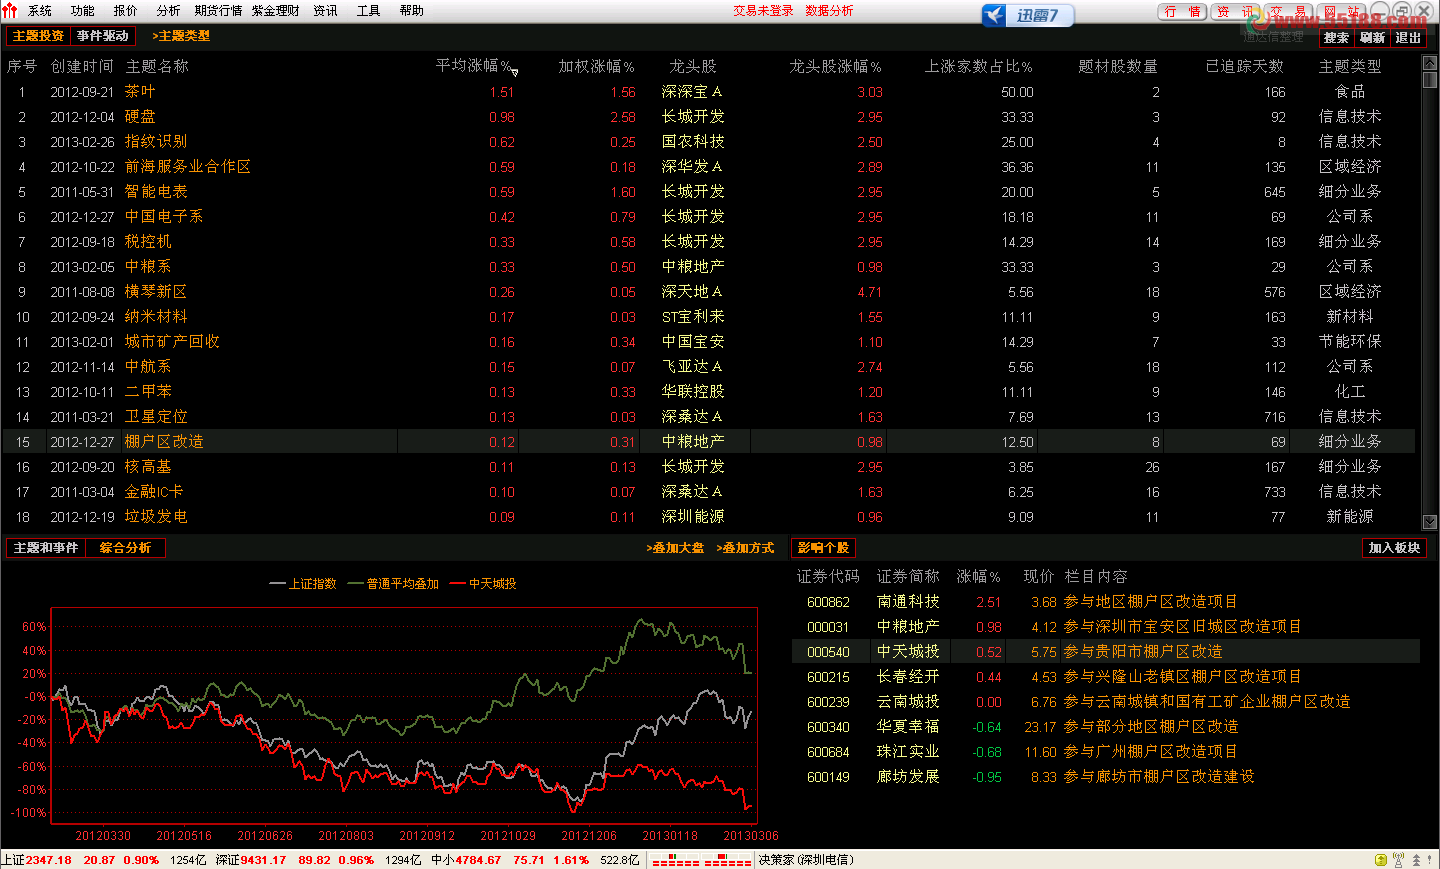Sort by 上涨家数占比% column header
This screenshot has width=1440, height=869.
pos(978,66)
